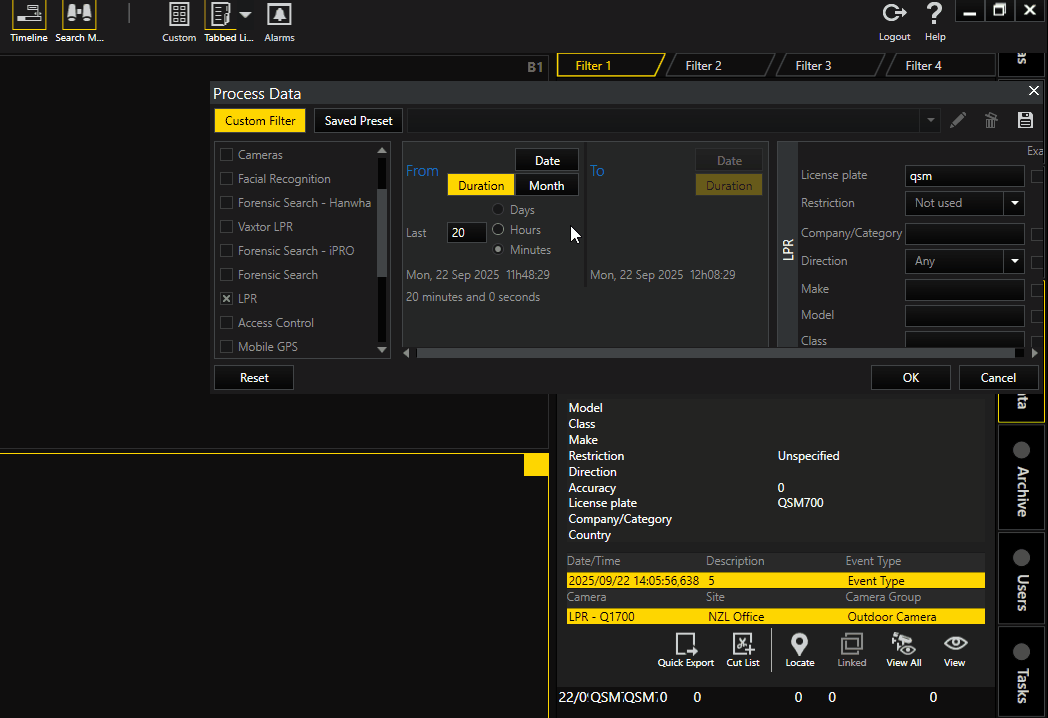The height and width of the screenshot is (718, 1048).
Task: Enable the Facial Recognition checkbox
Action: (227, 179)
